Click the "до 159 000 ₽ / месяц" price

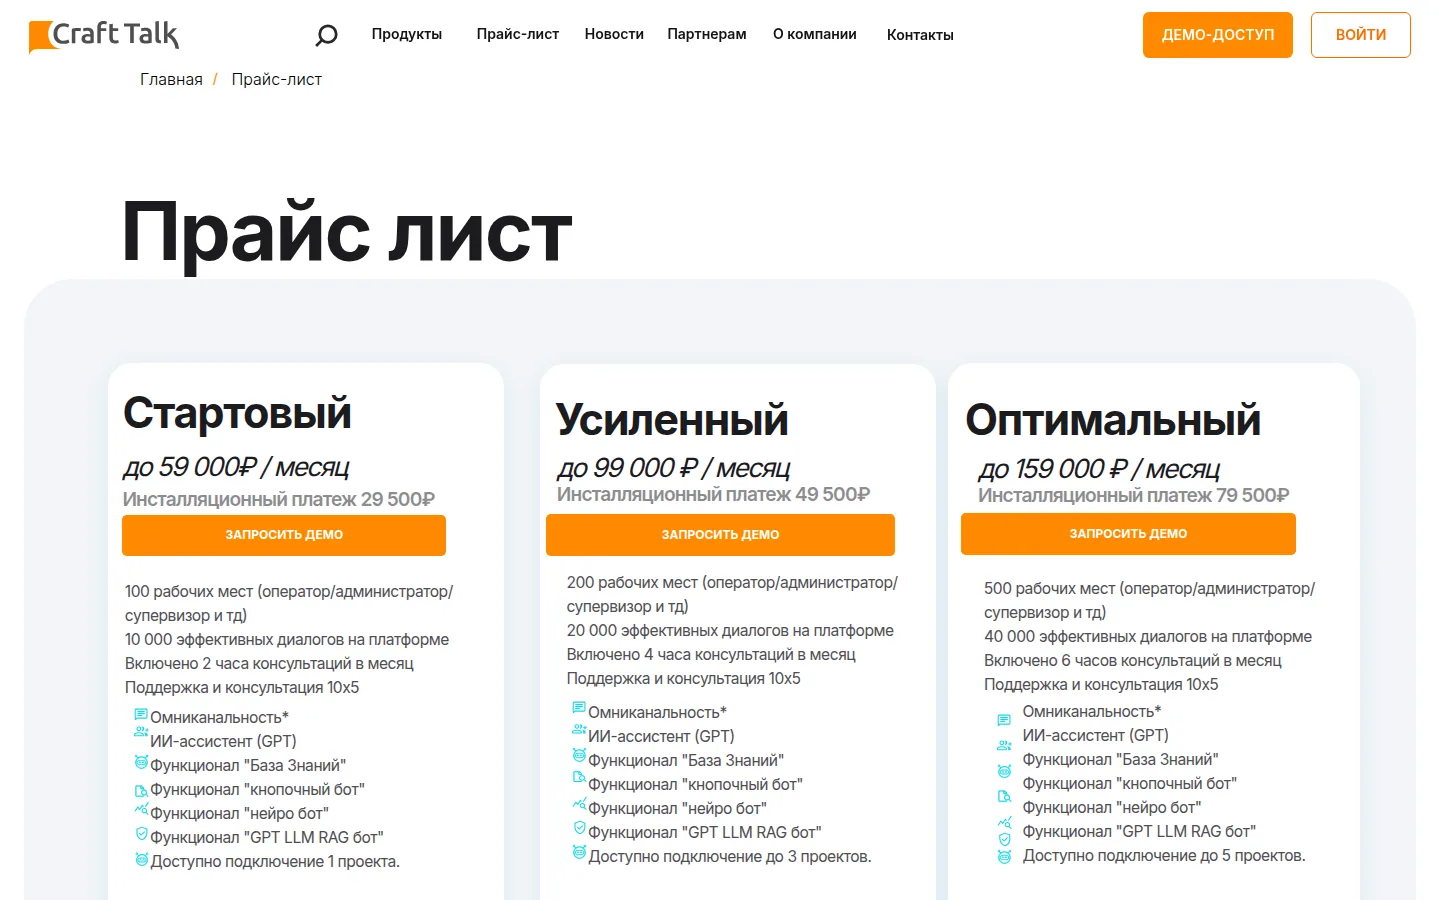click(x=1099, y=469)
